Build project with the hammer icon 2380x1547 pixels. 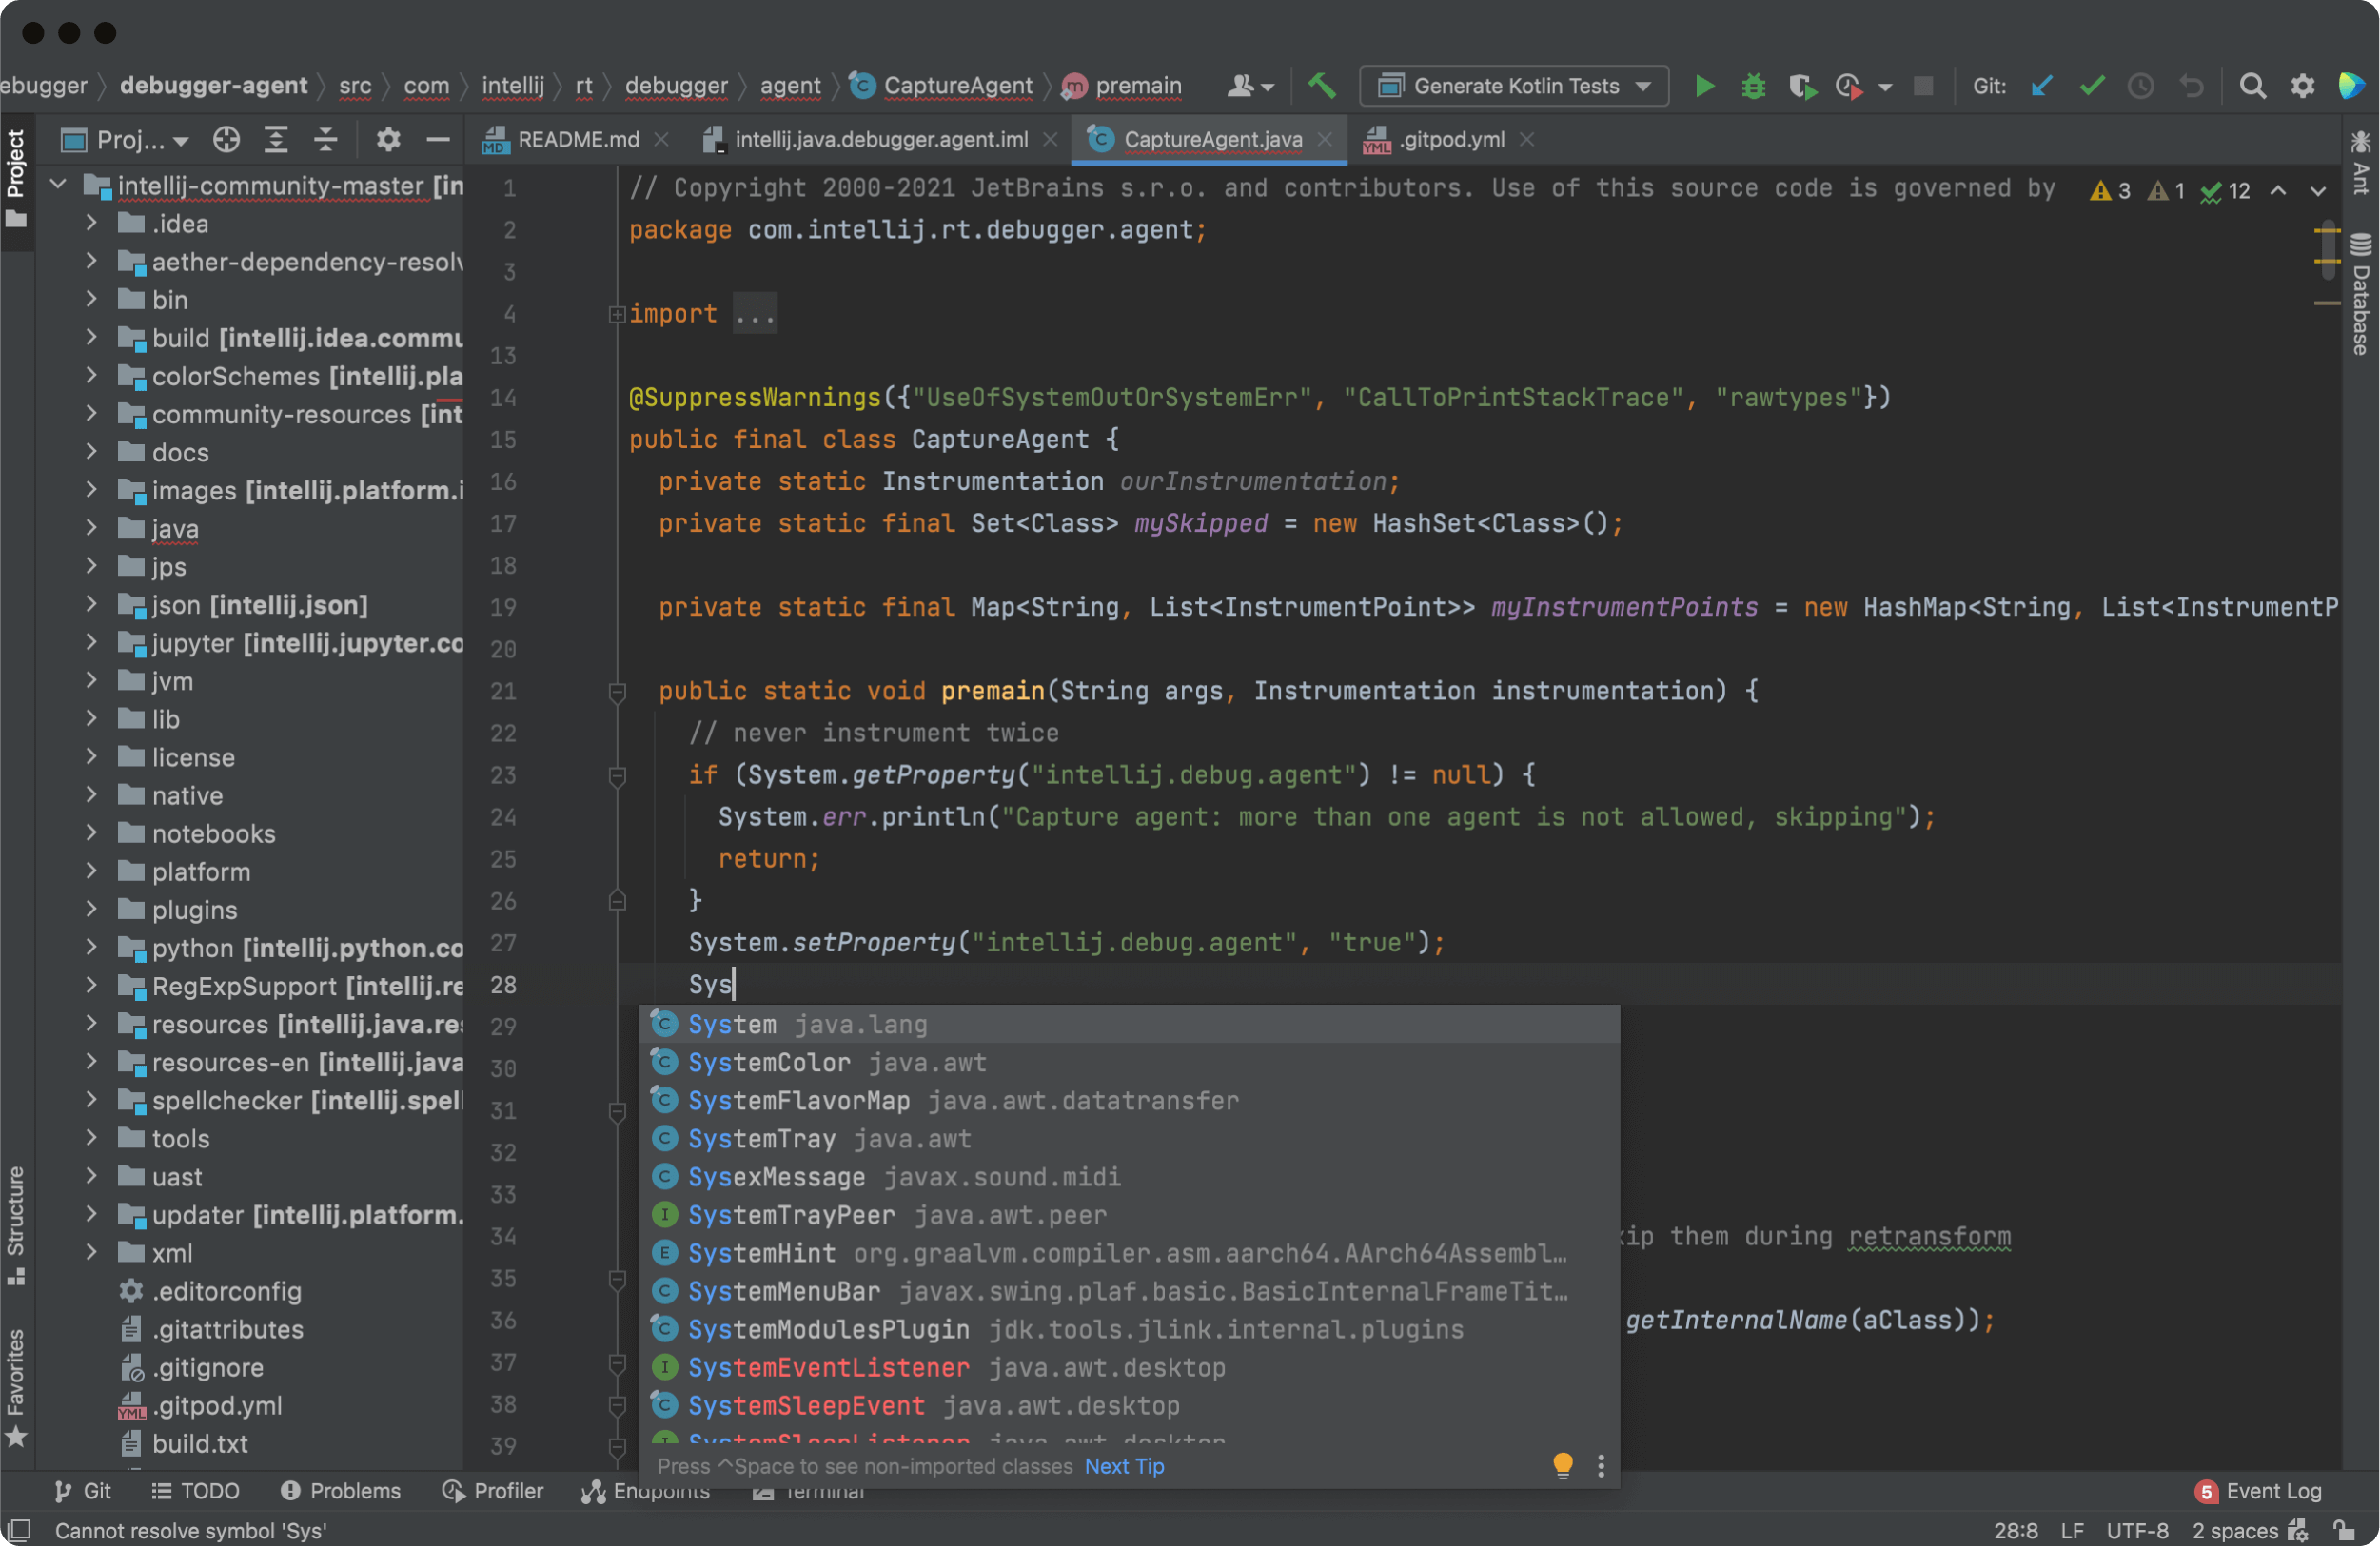tap(1322, 86)
